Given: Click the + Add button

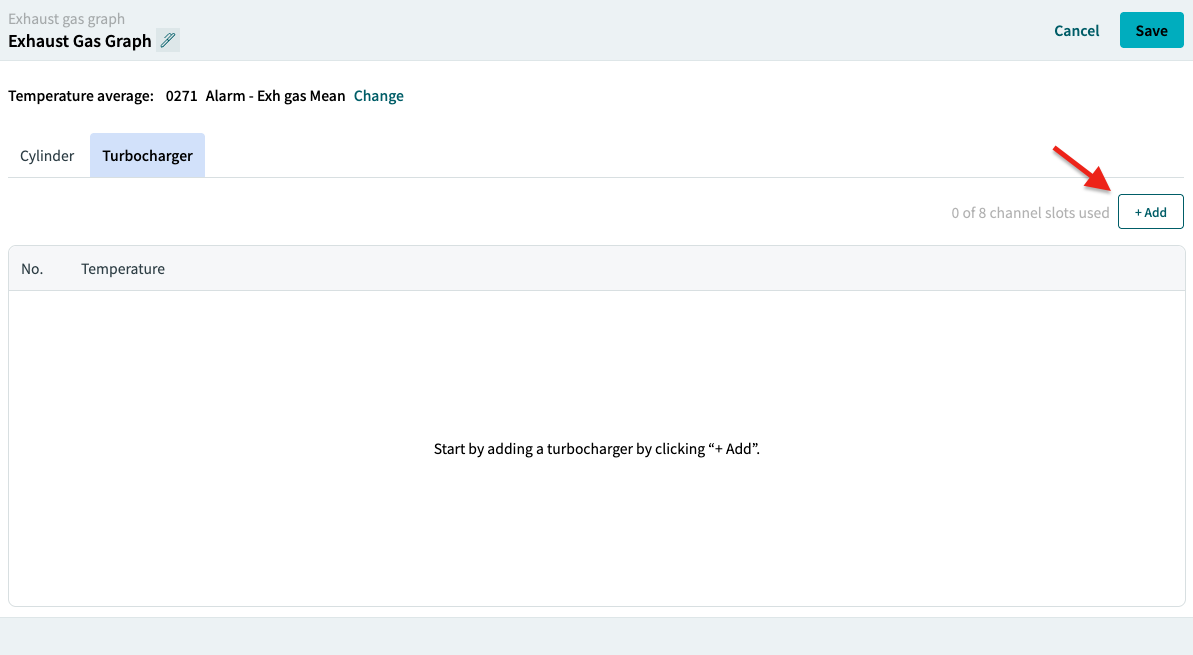Looking at the screenshot, I should (x=1150, y=211).
